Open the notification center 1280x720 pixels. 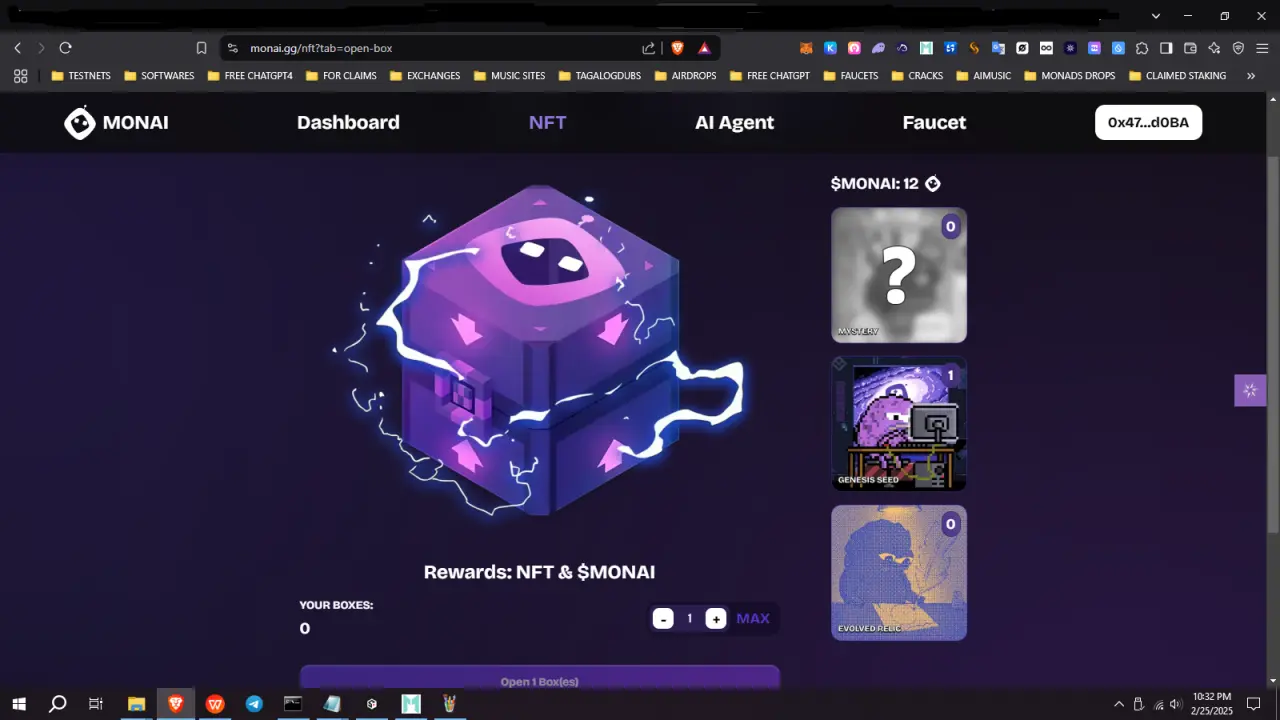coord(1254,704)
